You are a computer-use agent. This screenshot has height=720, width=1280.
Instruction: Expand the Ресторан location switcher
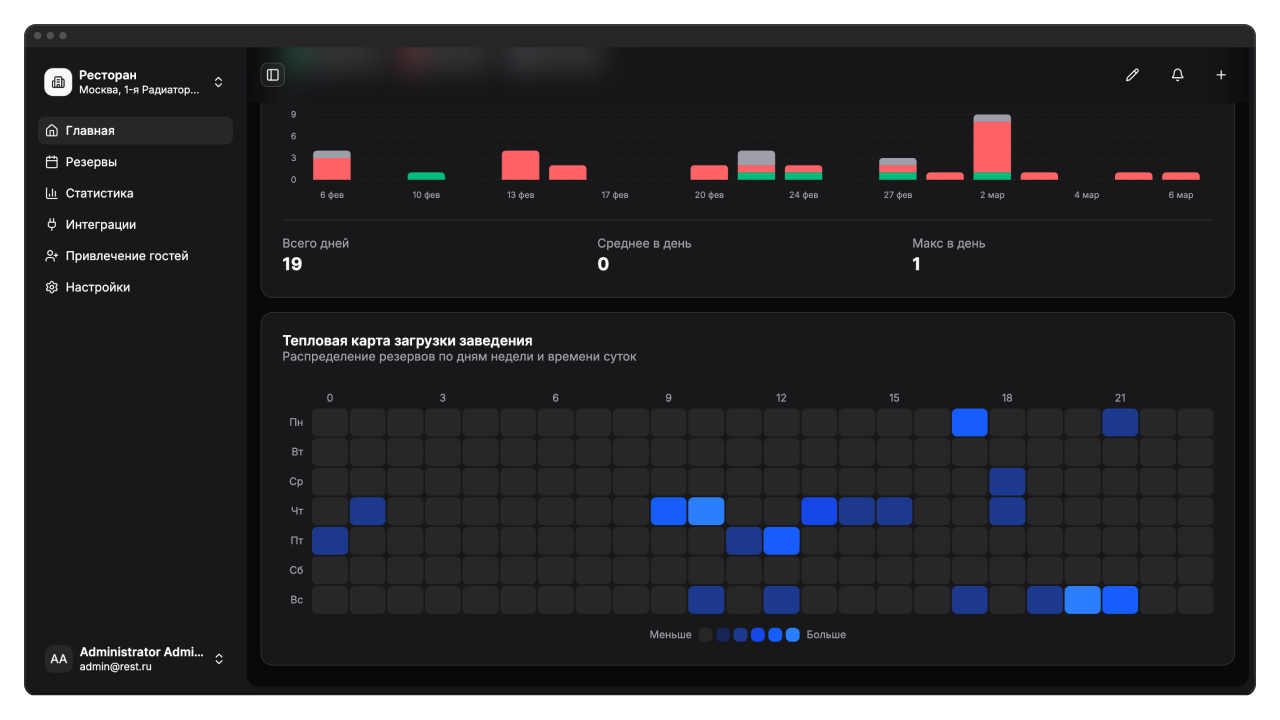(x=219, y=82)
